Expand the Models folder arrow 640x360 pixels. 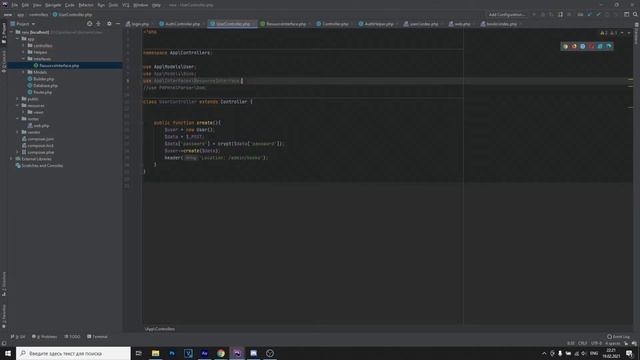pyautogui.click(x=23, y=72)
